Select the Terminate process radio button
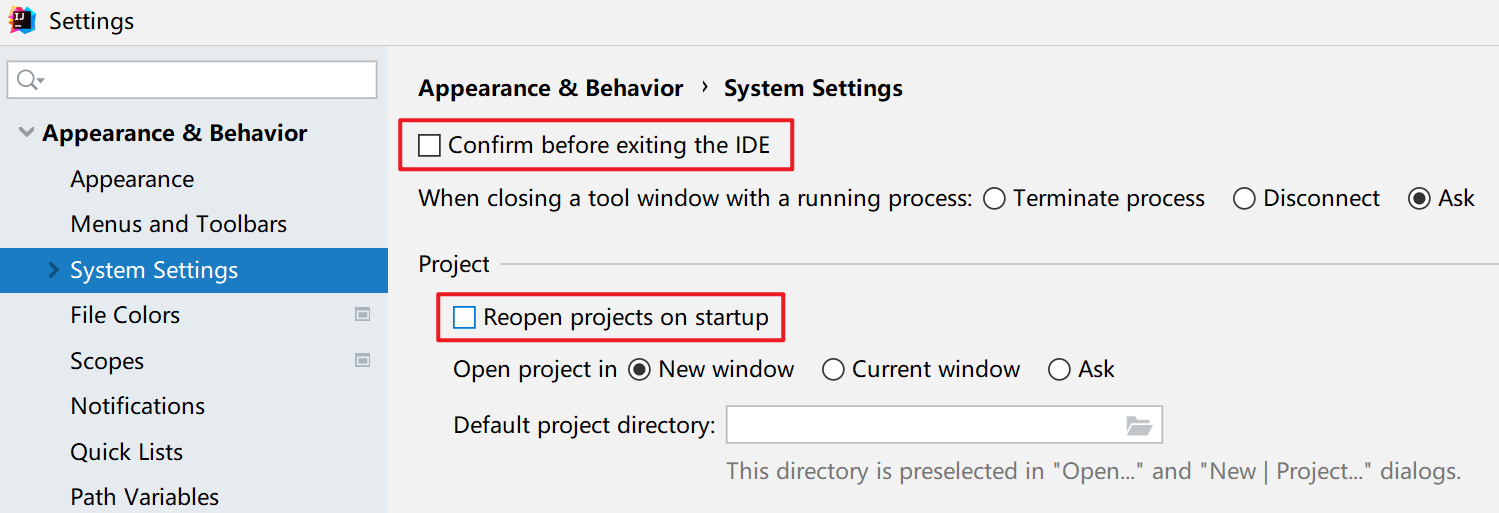The image size is (1499, 513). 994,199
